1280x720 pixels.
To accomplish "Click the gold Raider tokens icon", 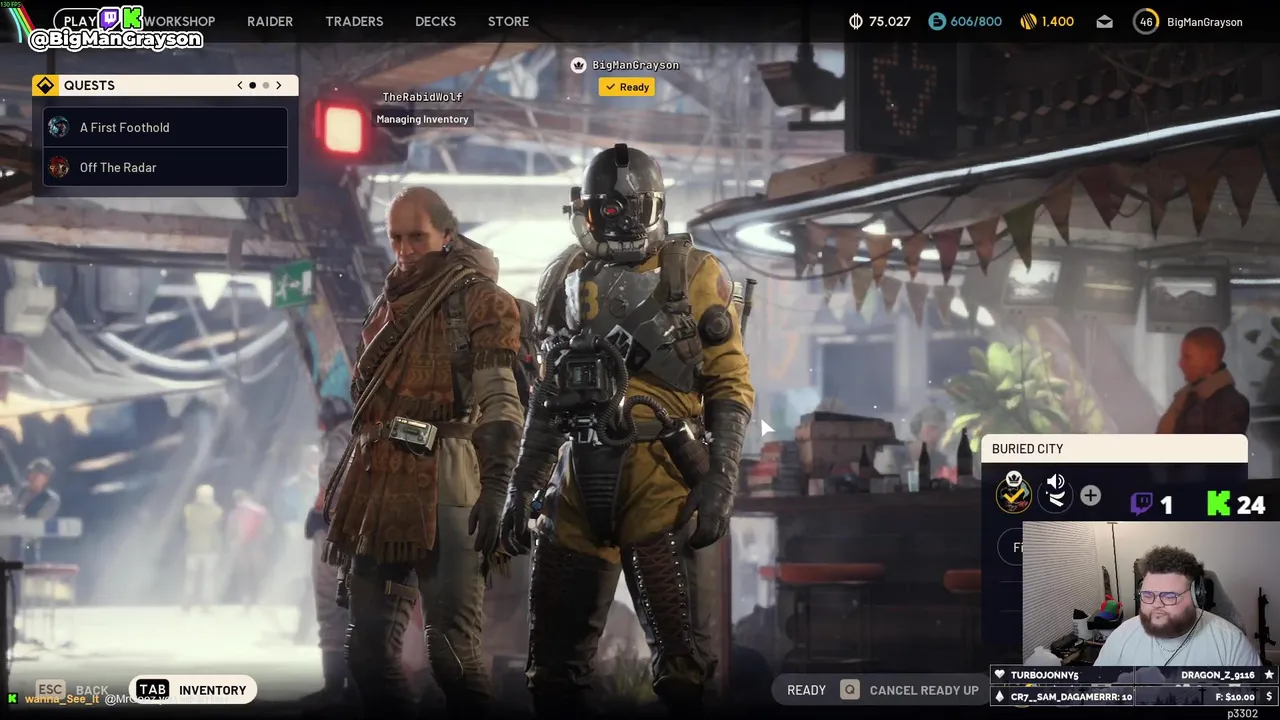I will pos(1028,21).
